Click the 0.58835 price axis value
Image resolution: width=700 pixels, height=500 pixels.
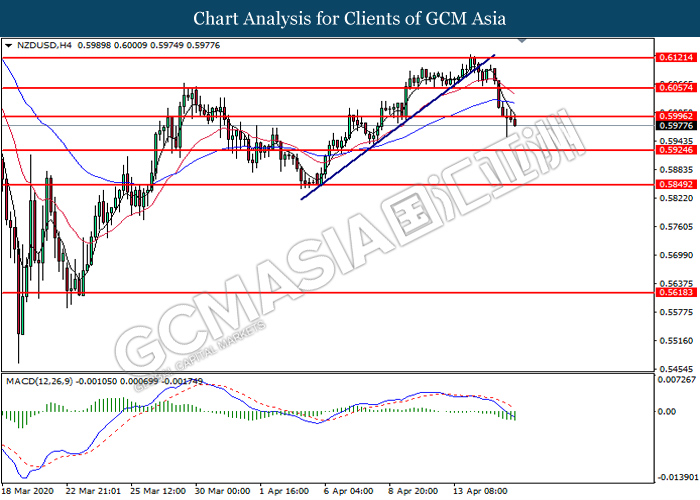(x=676, y=170)
